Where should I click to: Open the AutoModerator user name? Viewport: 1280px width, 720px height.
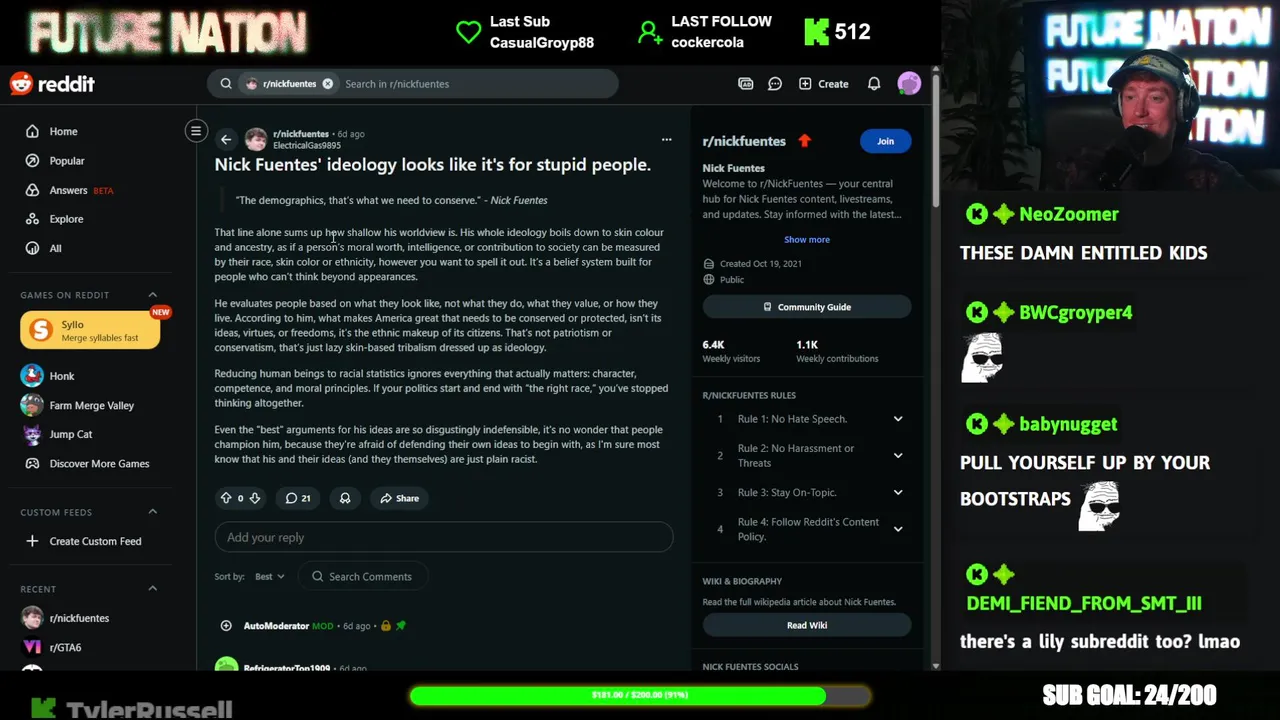click(x=276, y=626)
